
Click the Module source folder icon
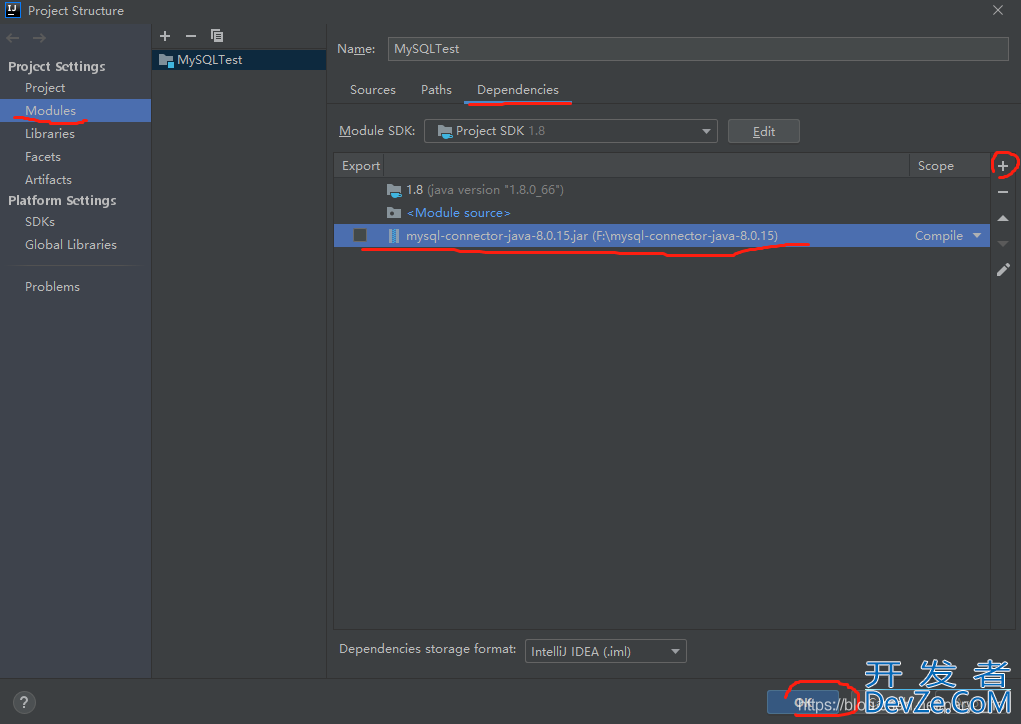point(394,213)
